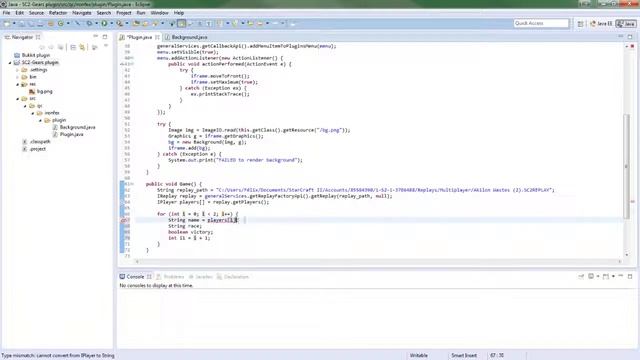Toggle code folding at the actionPerformed method line
Viewport: 640px width, 360px height.
click(132, 64)
